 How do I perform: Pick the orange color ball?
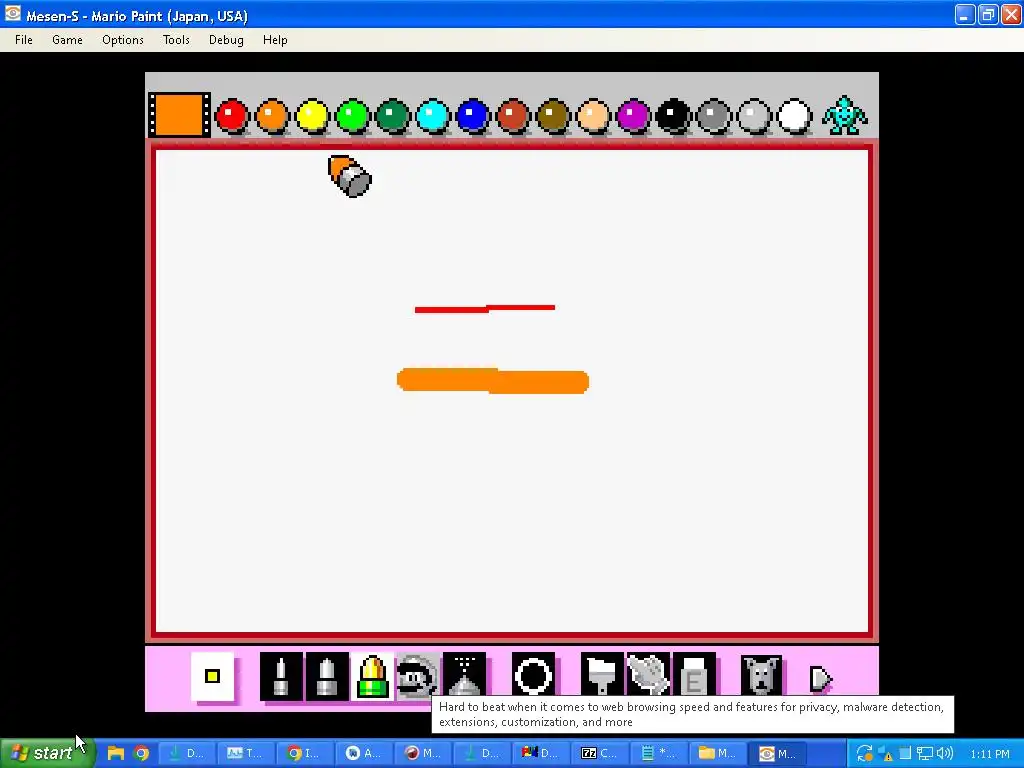tap(272, 116)
